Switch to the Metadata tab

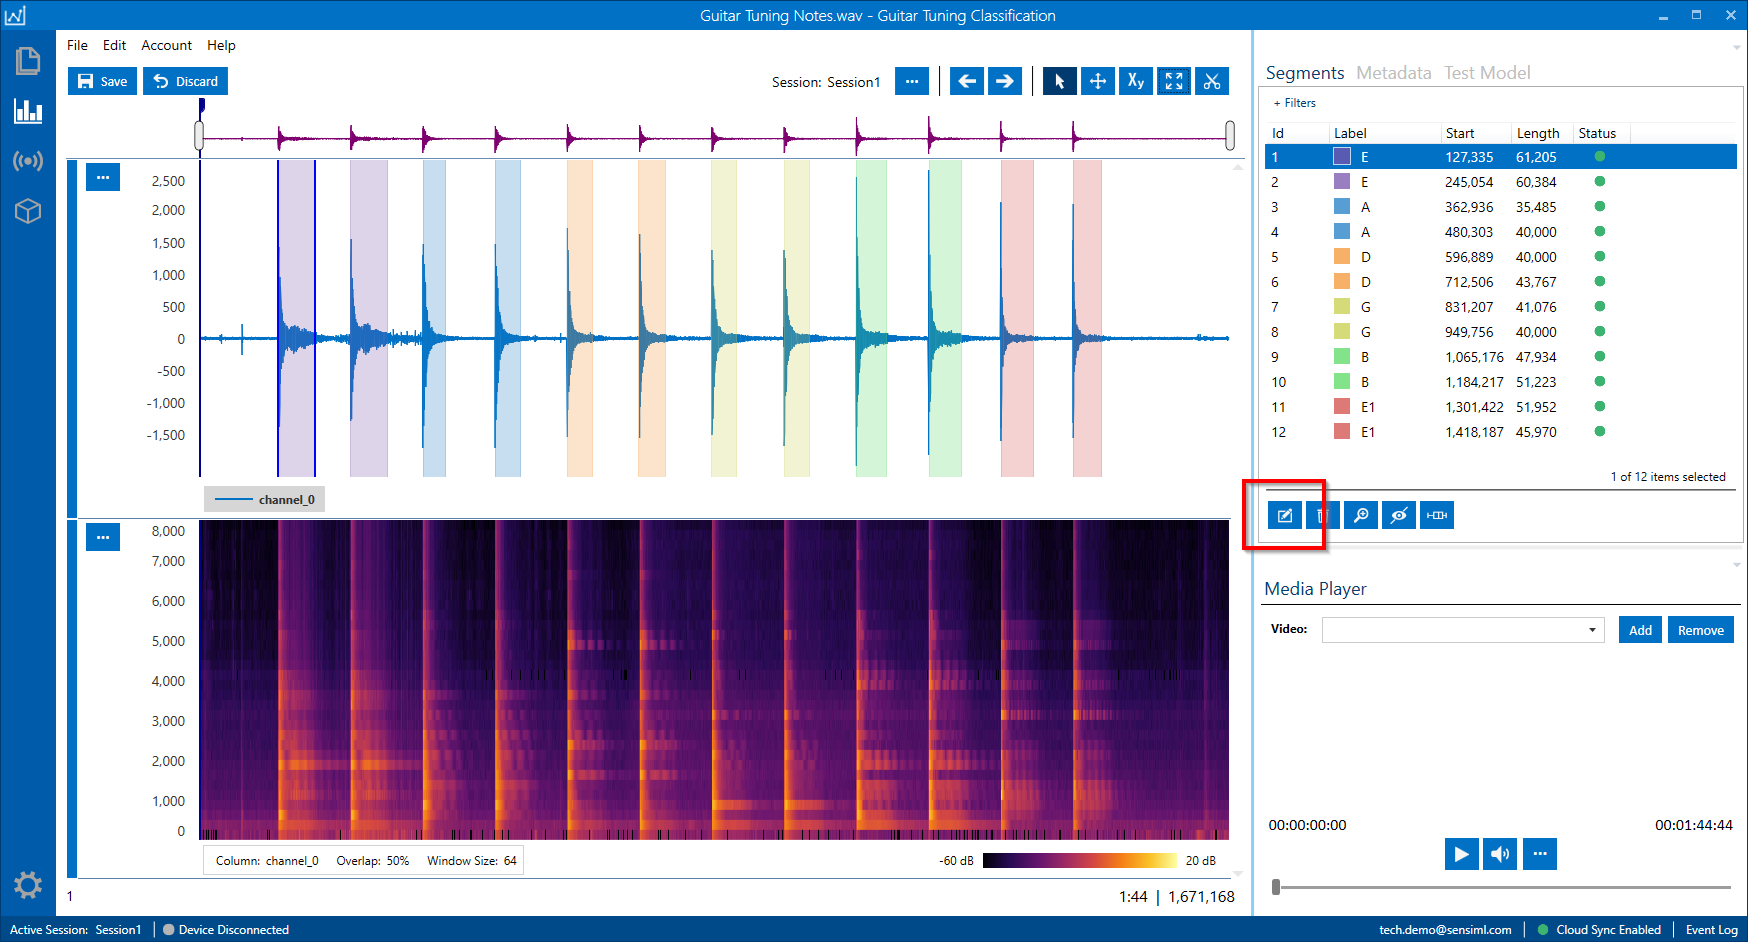point(1393,73)
